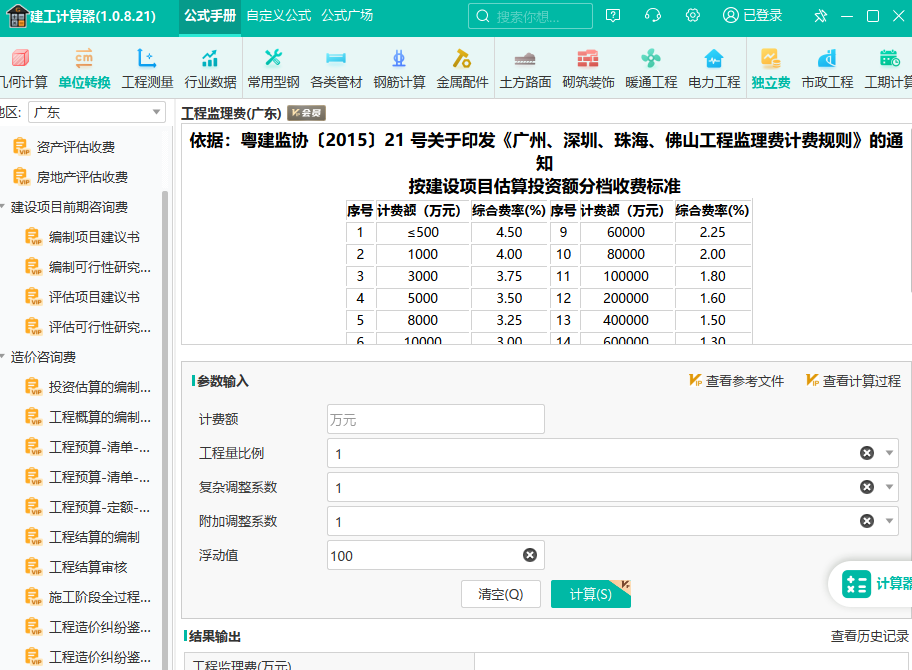Viewport: 912px width, 670px height.
Task: Open the 钢筋计算 rebar calculation tool
Action: tap(399, 69)
